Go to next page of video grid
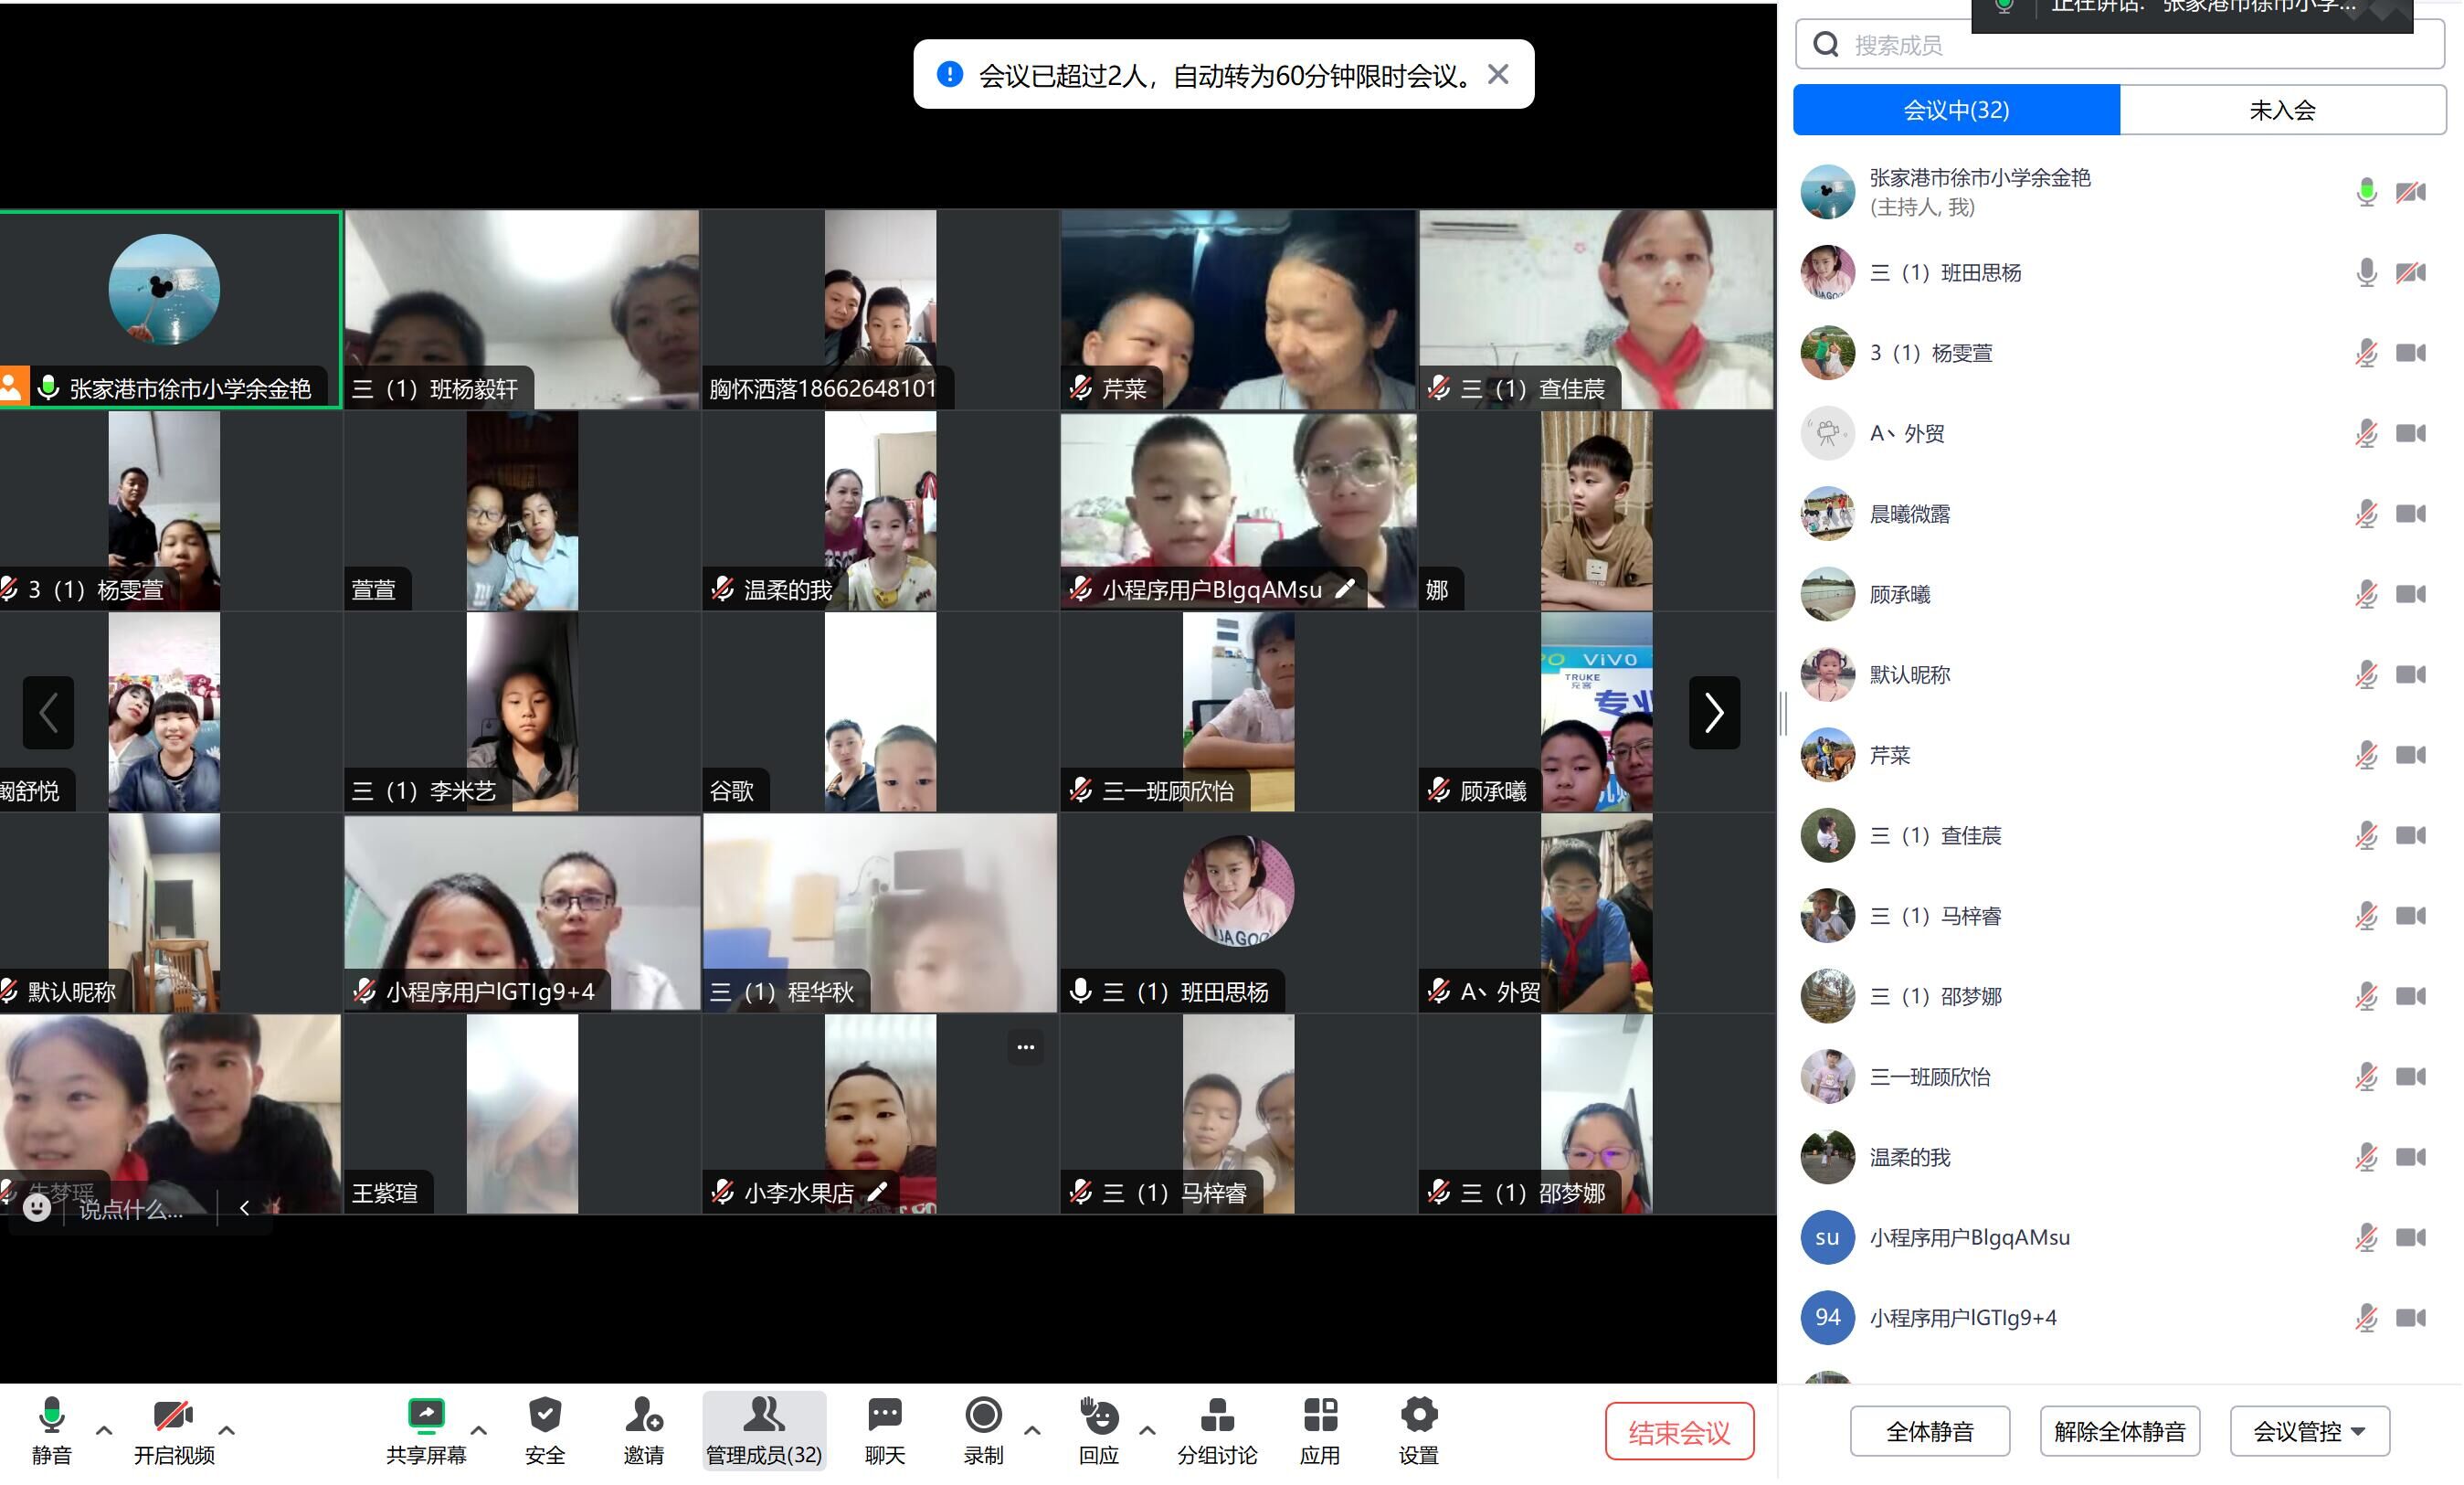Viewport: 2464px width, 1485px height. click(x=1714, y=712)
